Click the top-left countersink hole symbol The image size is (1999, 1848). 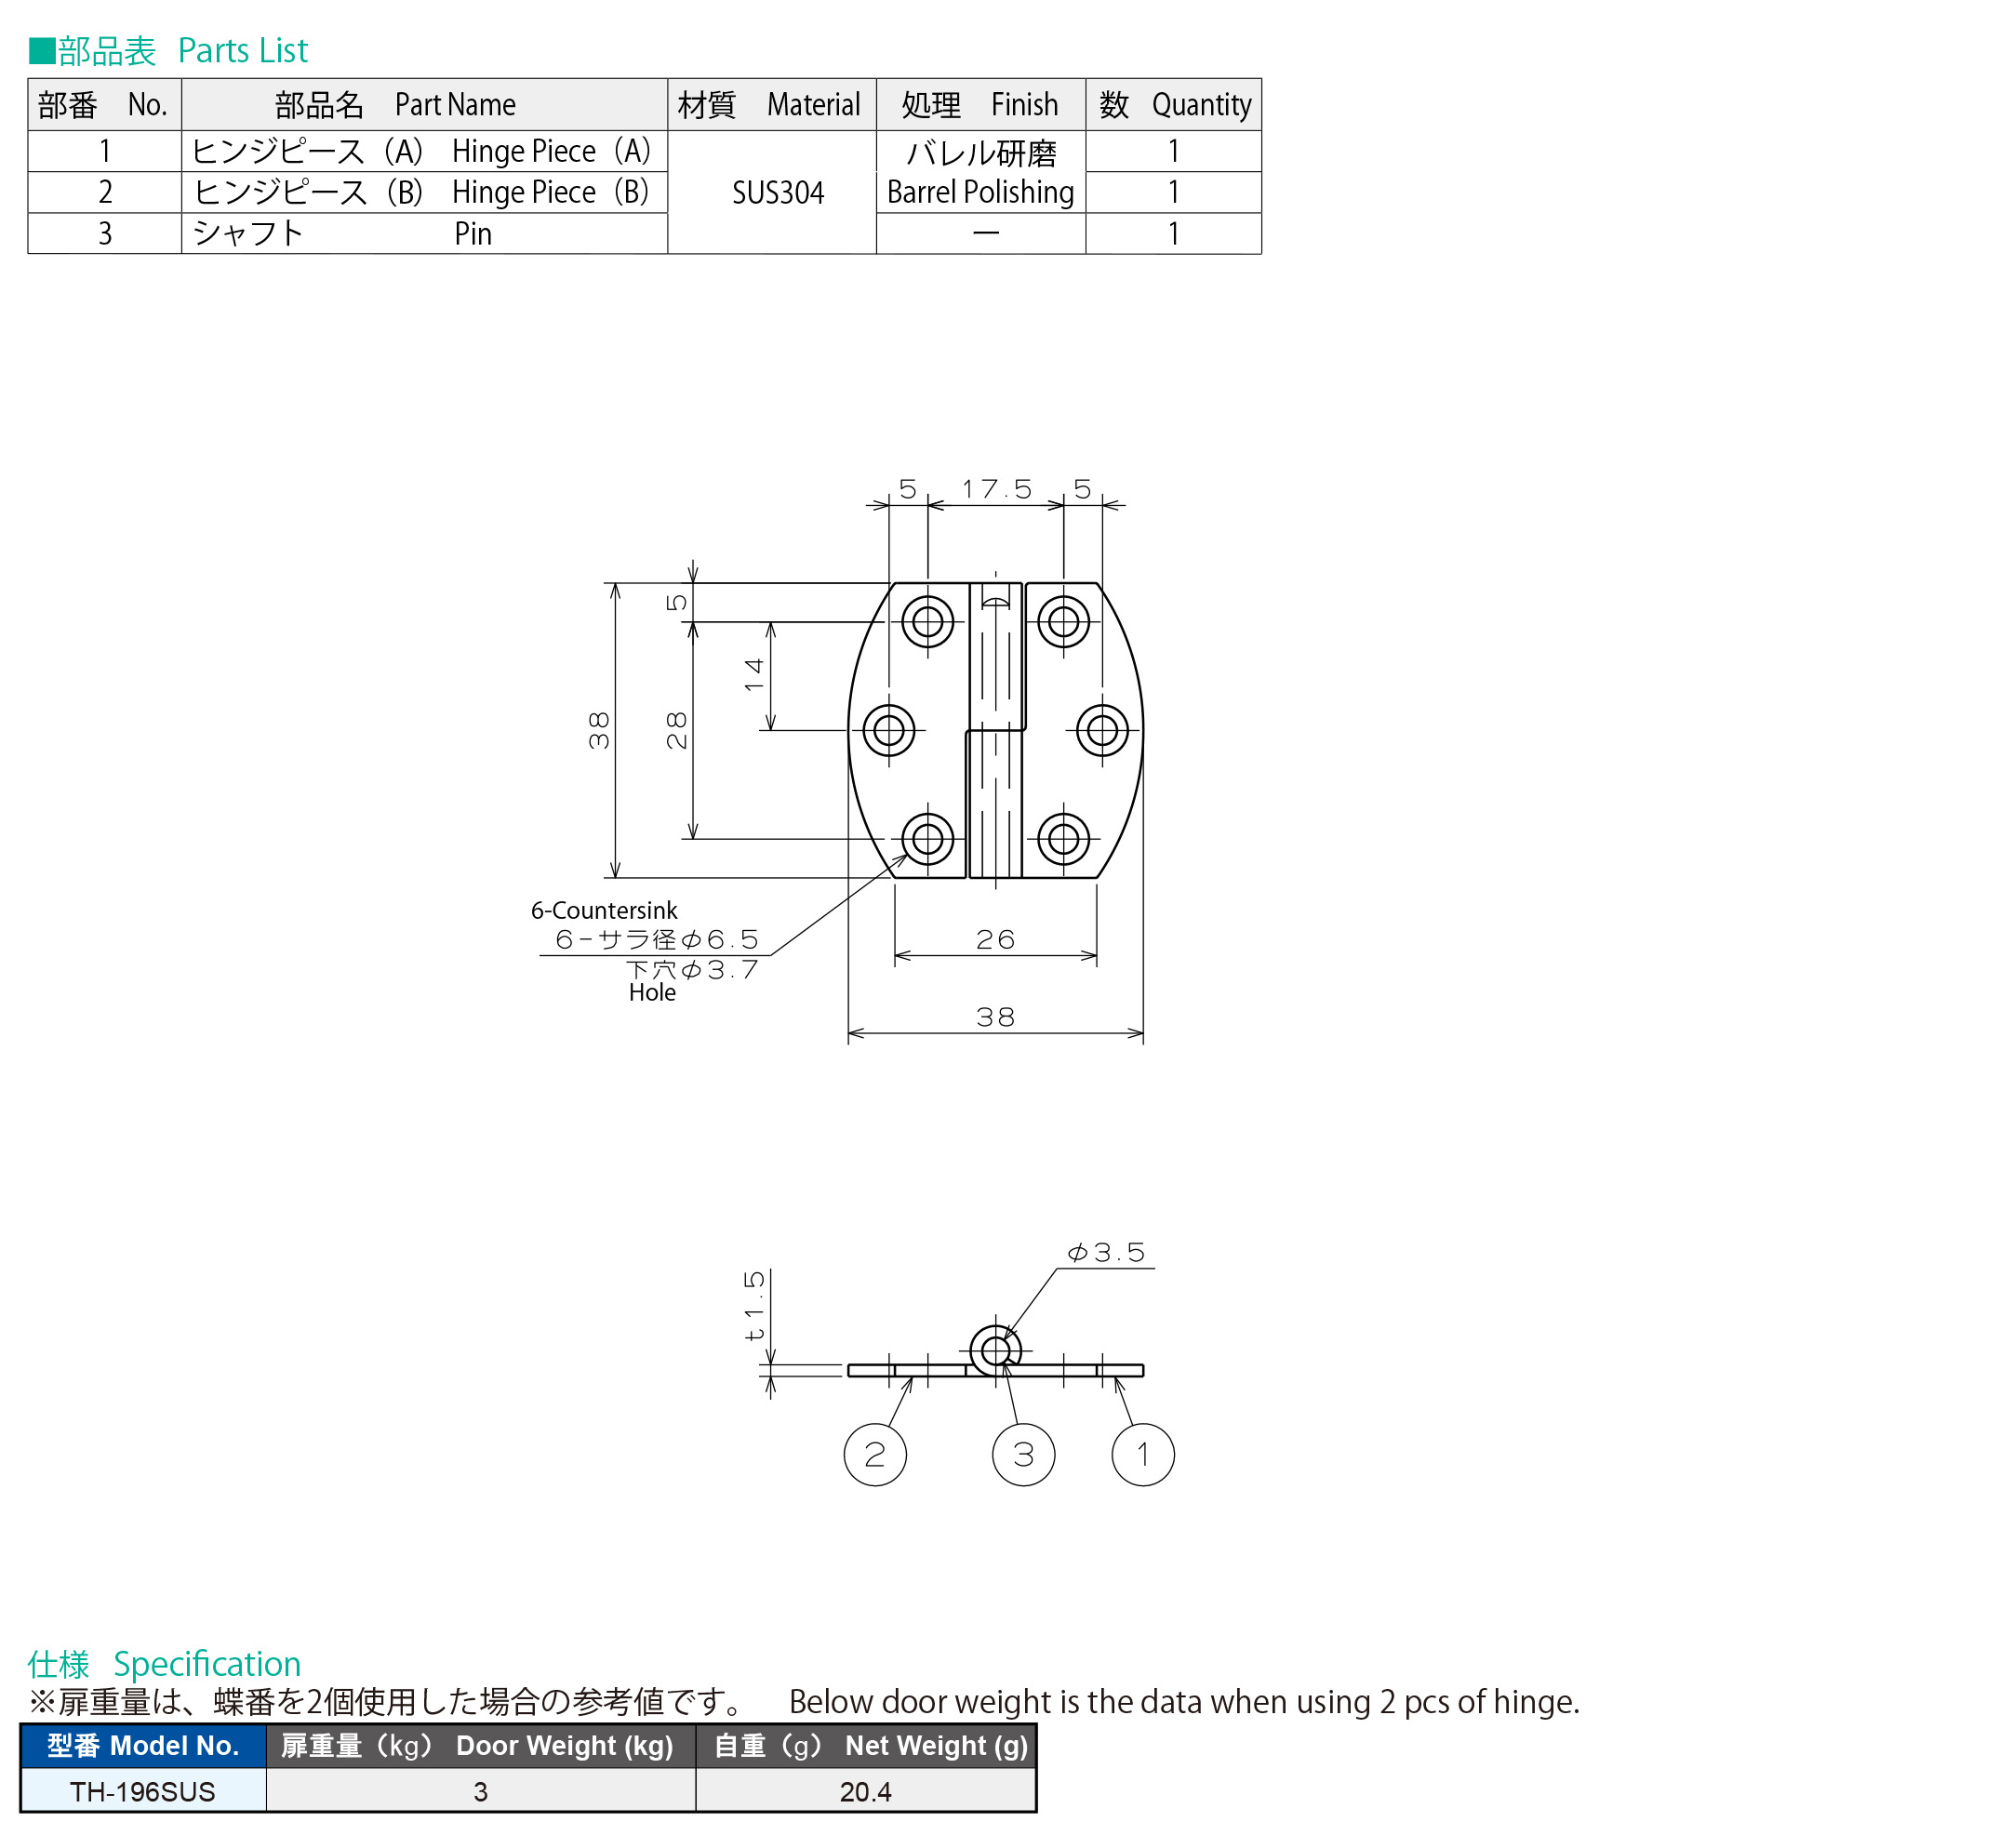[927, 622]
